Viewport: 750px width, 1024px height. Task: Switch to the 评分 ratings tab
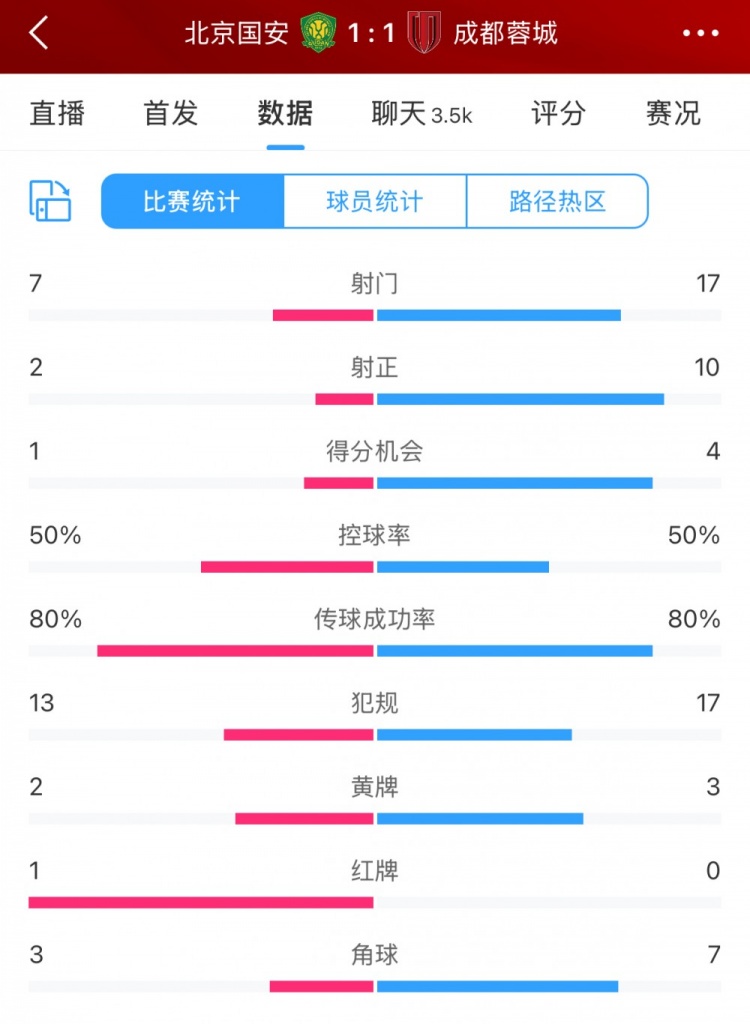click(x=556, y=114)
